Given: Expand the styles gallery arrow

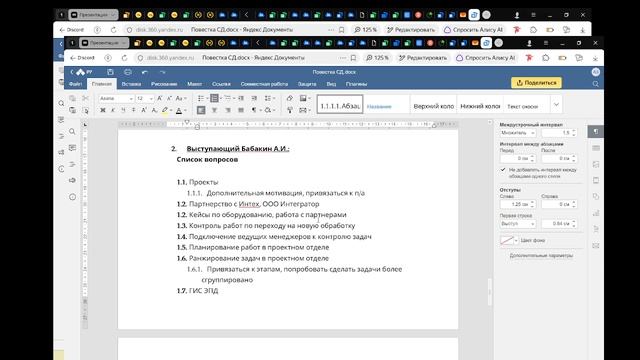Looking at the screenshot, I should [556, 105].
